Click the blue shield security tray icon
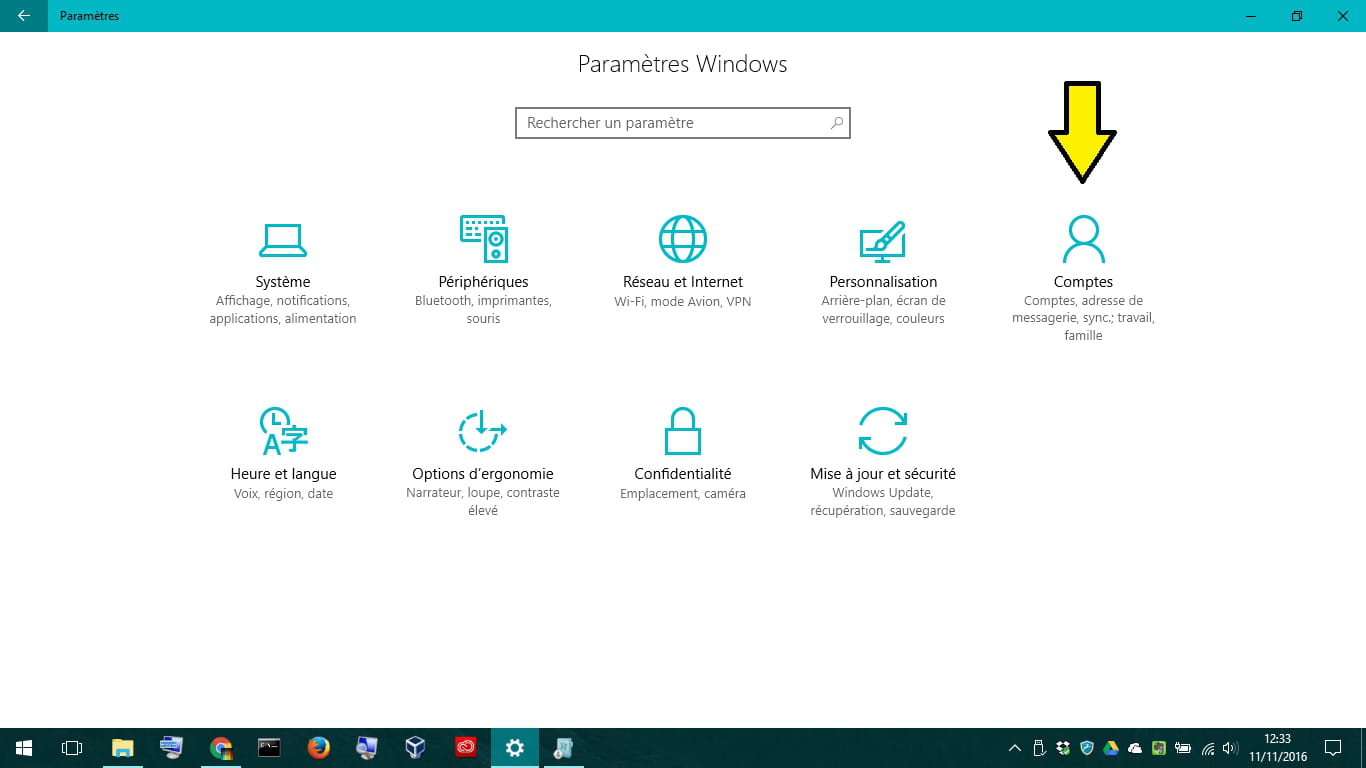This screenshot has height=768, width=1366. (x=1087, y=748)
